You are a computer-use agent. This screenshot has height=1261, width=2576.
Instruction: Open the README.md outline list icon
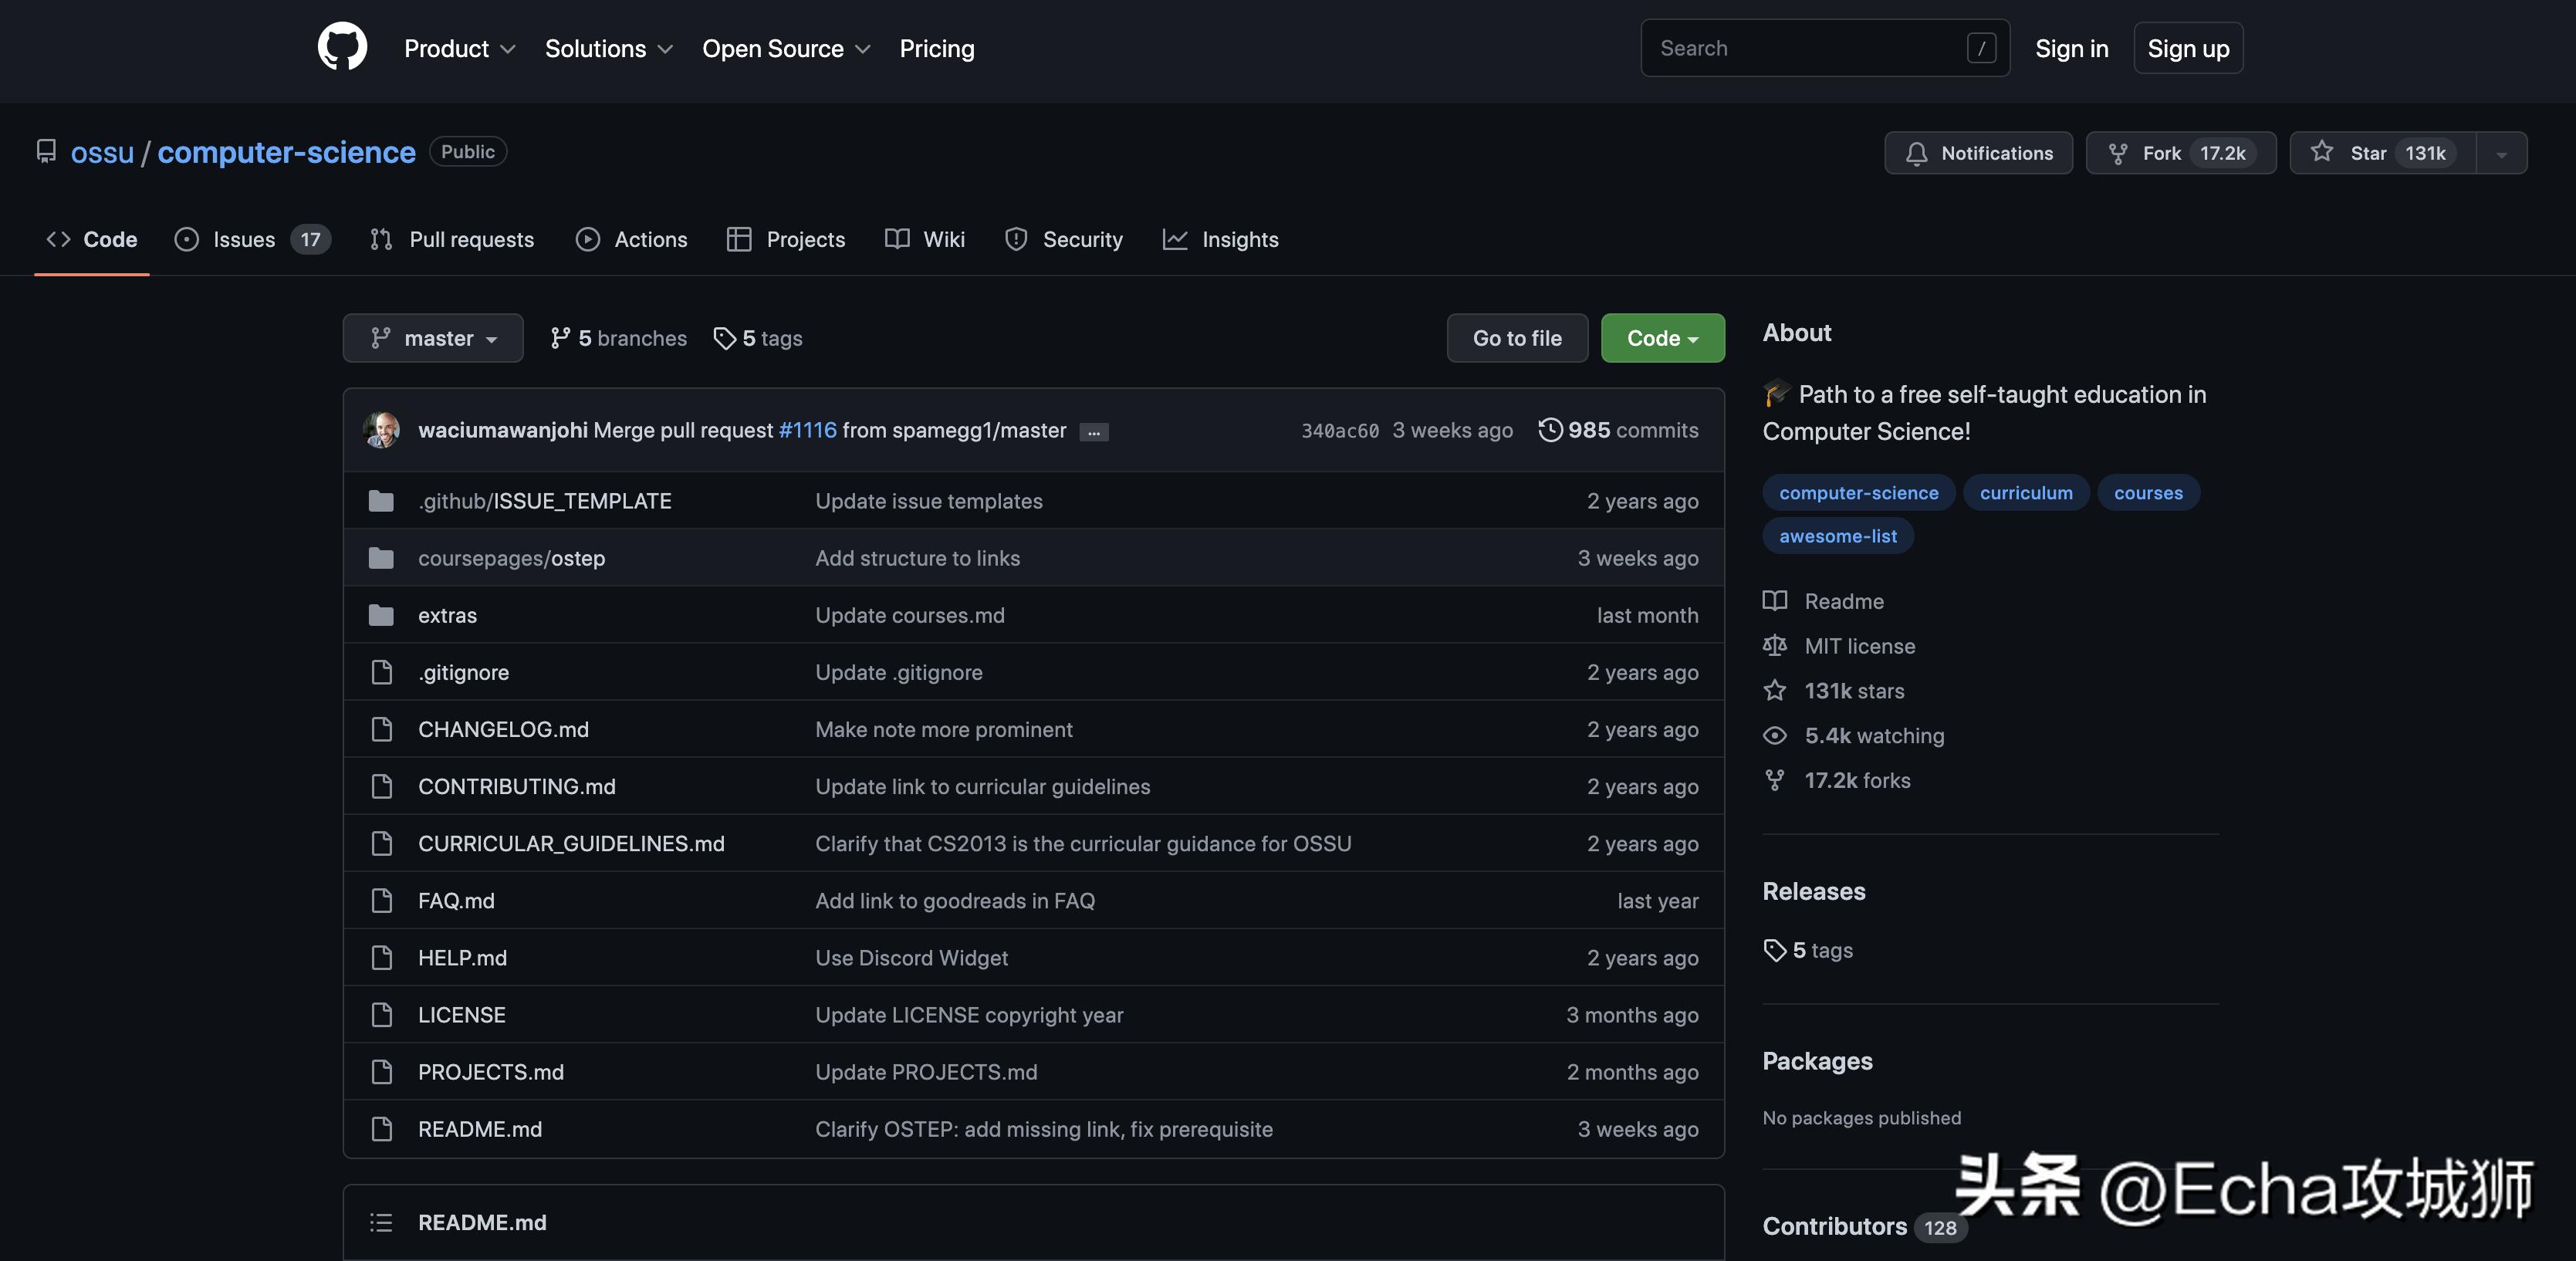(381, 1222)
